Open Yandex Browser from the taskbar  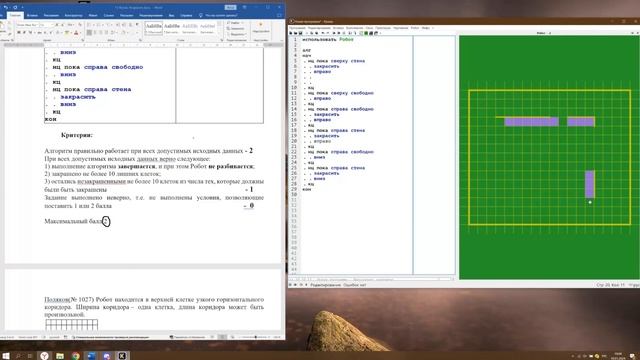[44, 356]
